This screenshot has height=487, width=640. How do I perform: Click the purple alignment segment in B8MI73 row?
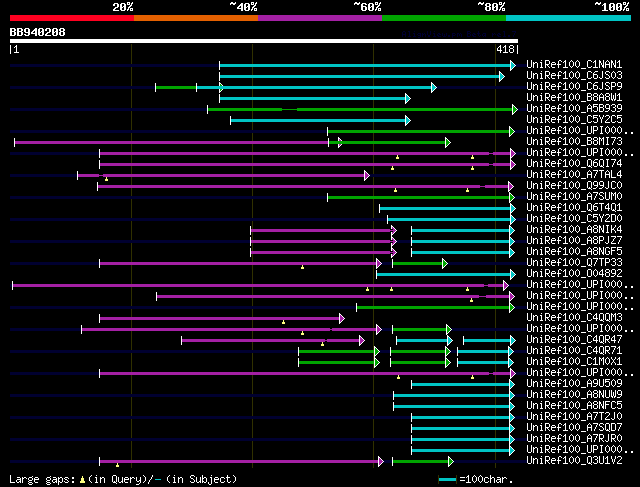[x=171, y=142]
